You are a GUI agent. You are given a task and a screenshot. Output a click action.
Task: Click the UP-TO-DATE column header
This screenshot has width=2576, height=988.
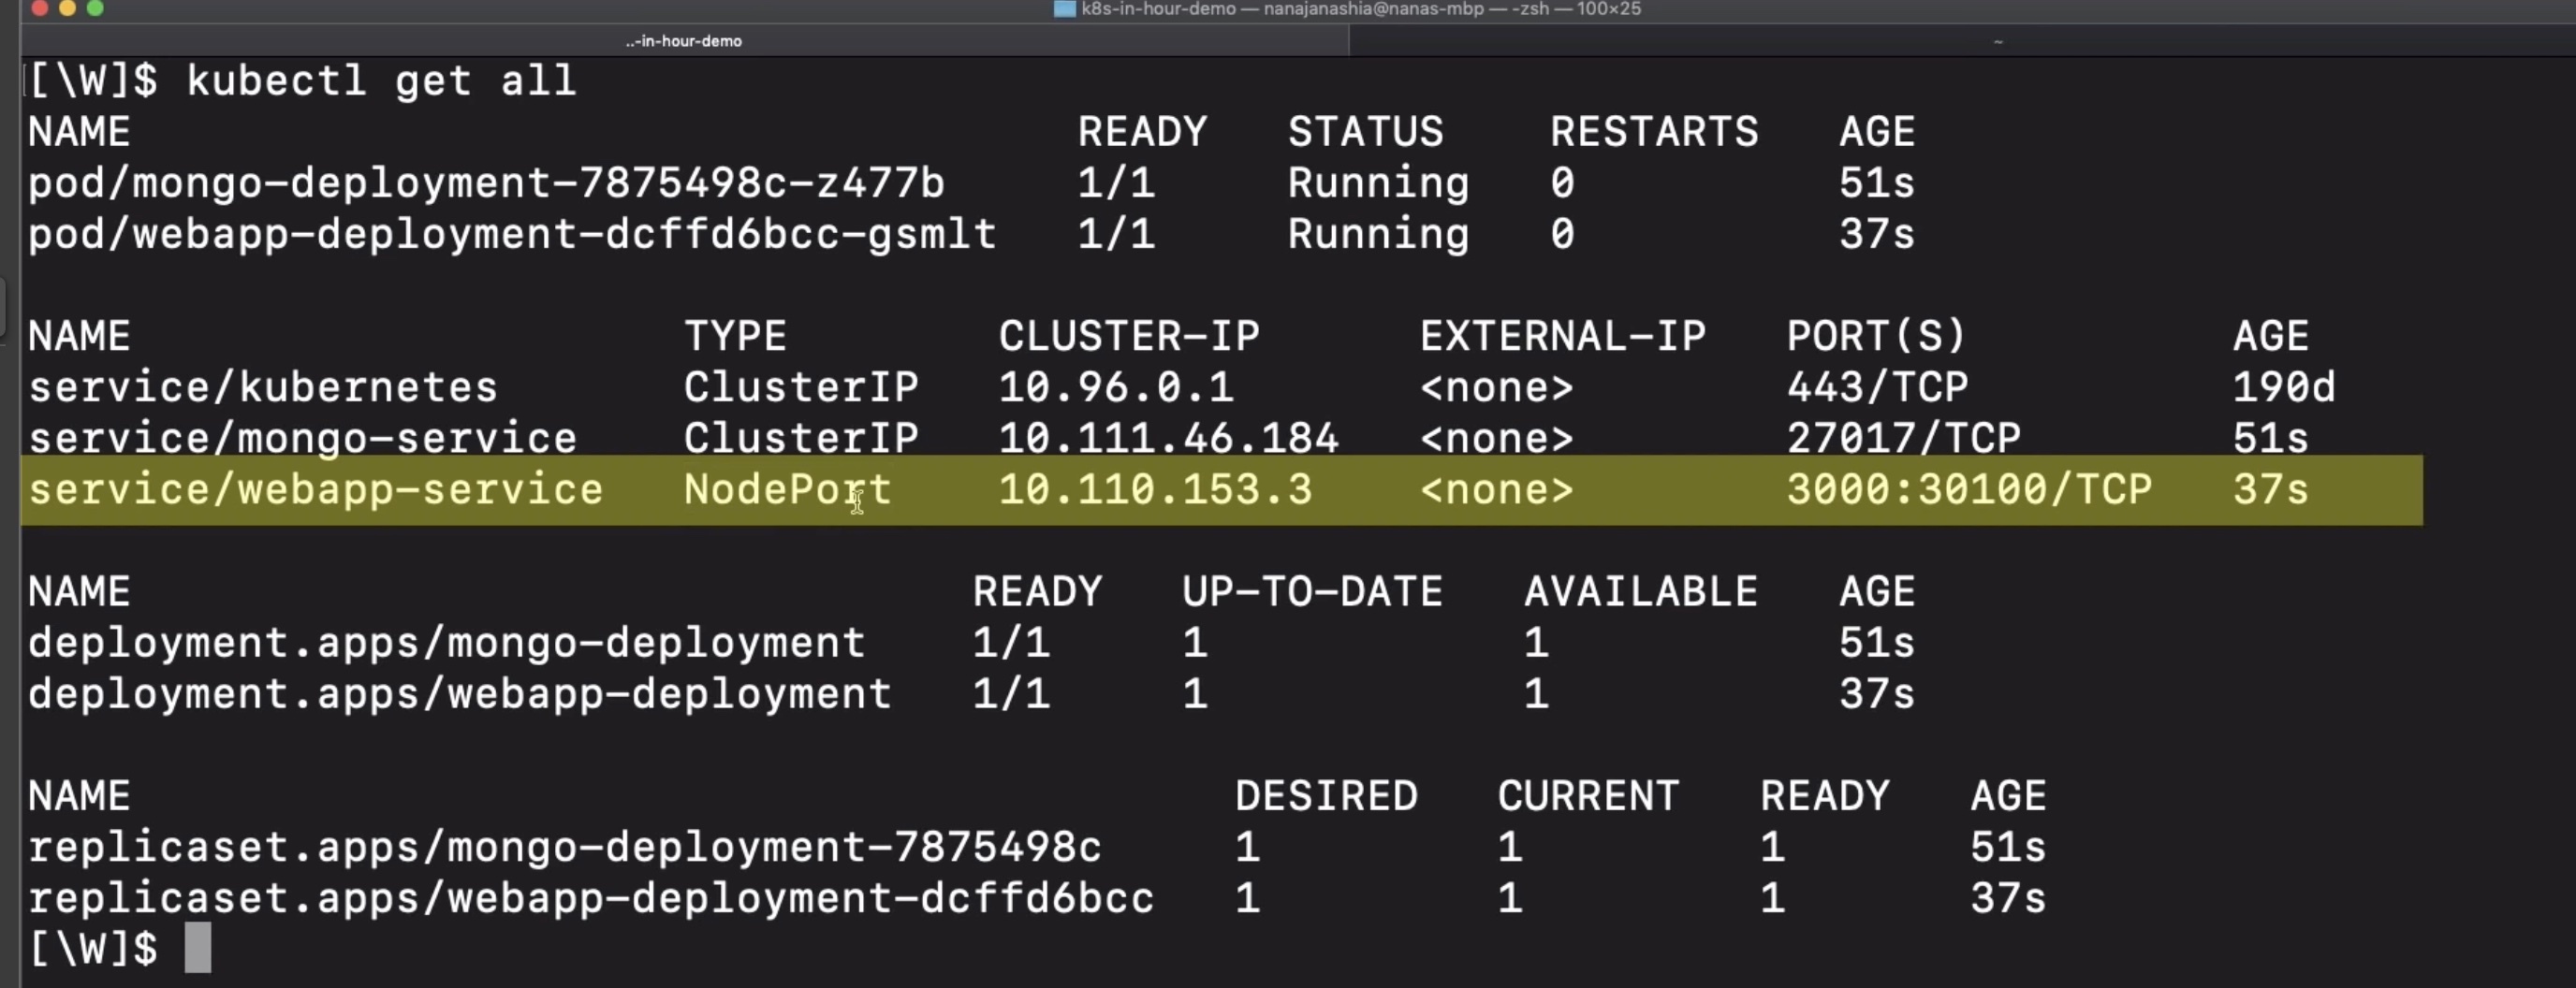[1312, 591]
